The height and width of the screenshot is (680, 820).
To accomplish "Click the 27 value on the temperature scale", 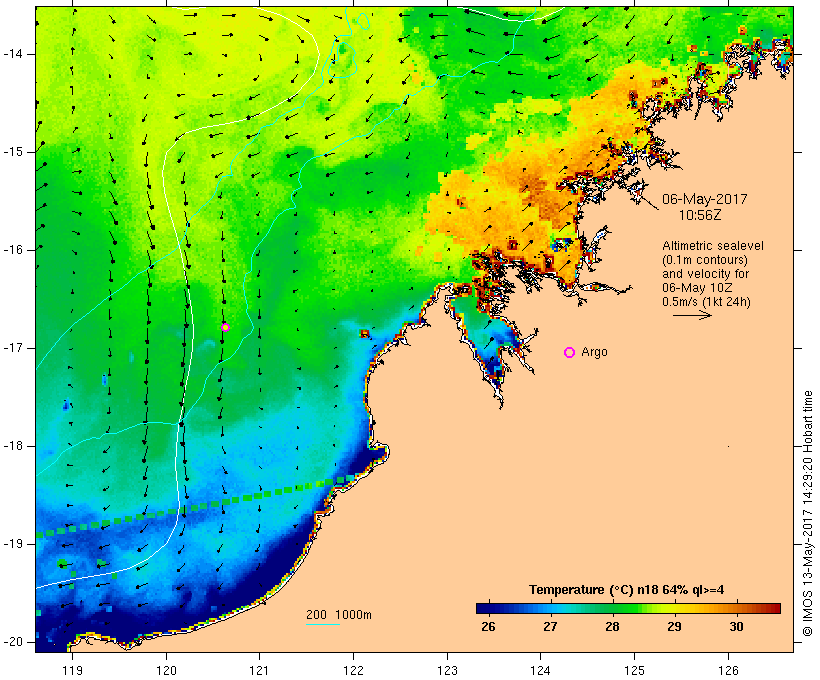I will tap(550, 627).
